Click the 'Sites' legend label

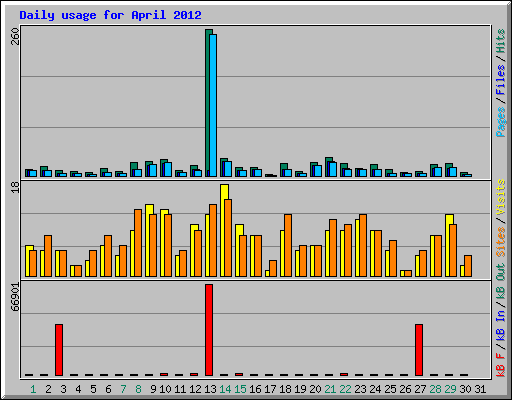500,242
